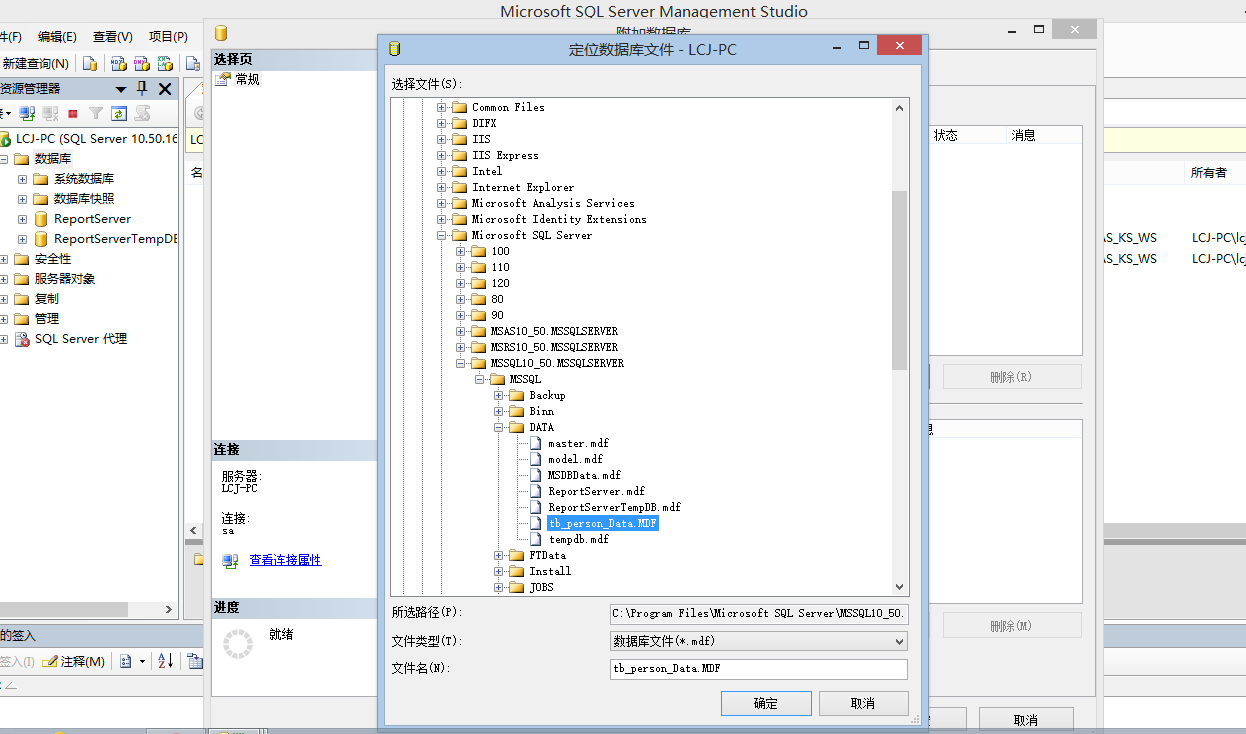The width and height of the screenshot is (1246, 734).
Task: Click the red Stop icon in Object Explorer
Action: tap(73, 113)
